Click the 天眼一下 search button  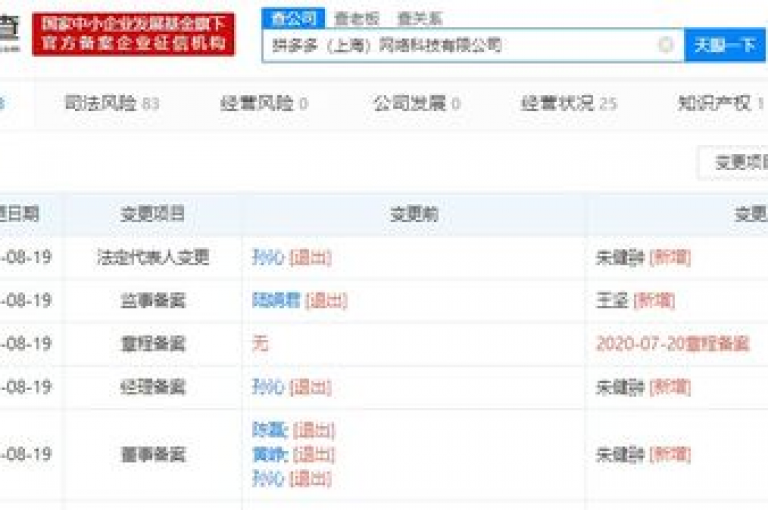725,45
